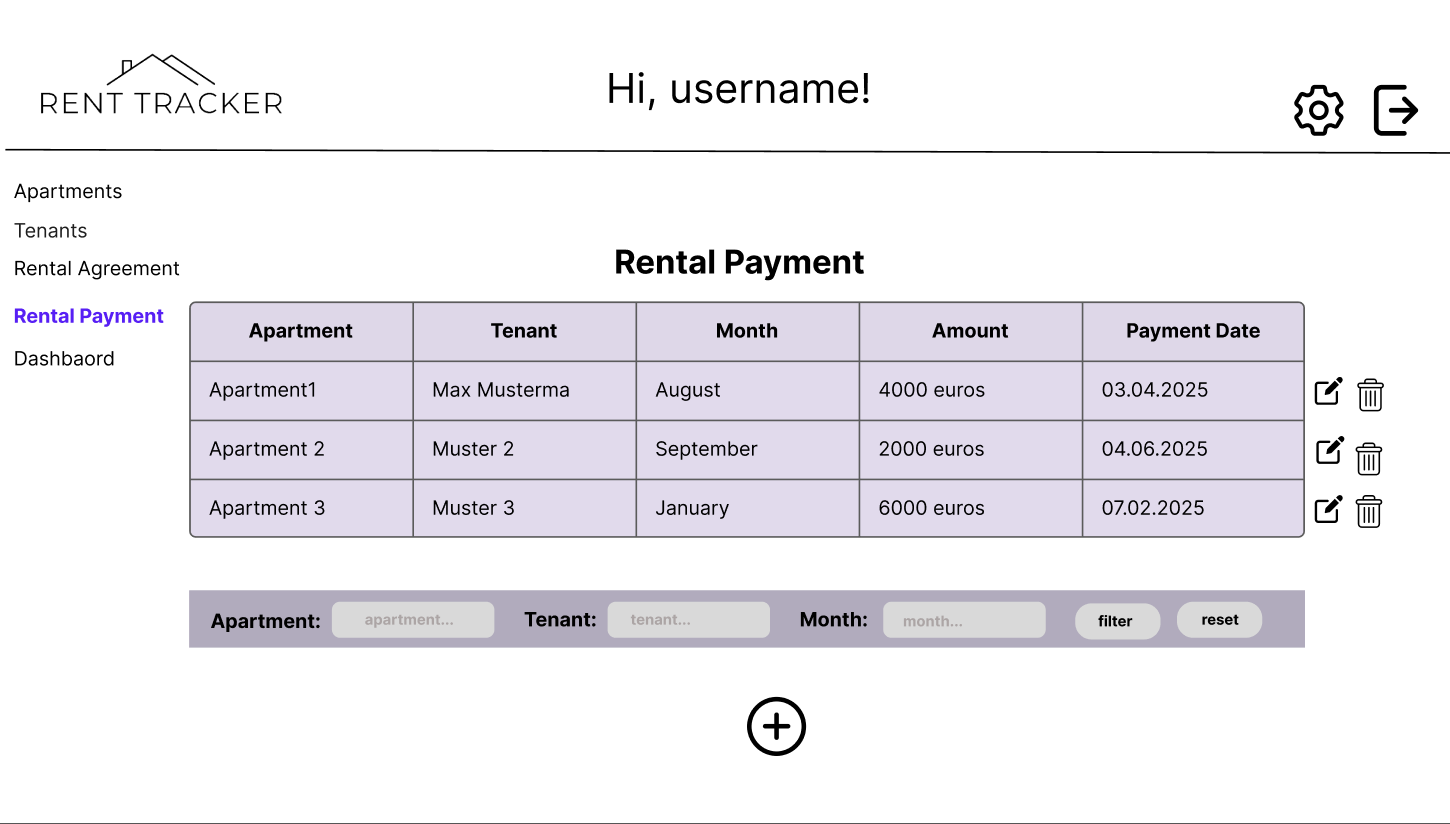The width and height of the screenshot is (1450, 824).
Task: Click the apartment filter input field
Action: 412,620
